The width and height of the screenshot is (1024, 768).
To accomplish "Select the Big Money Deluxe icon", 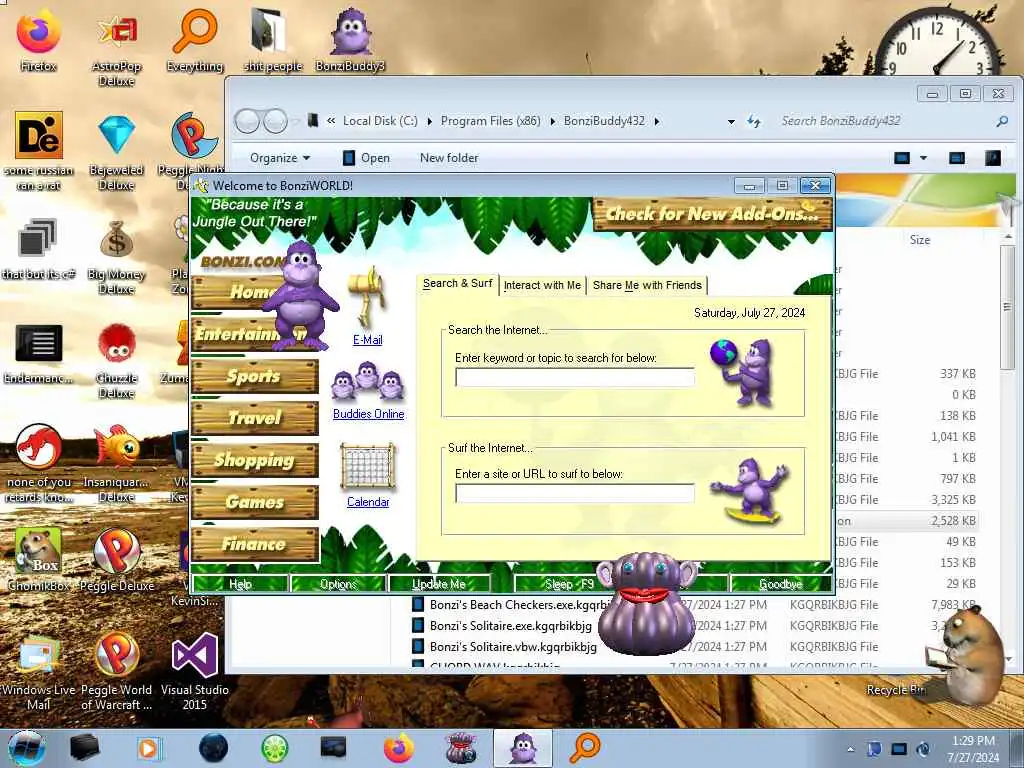I will tap(116, 239).
